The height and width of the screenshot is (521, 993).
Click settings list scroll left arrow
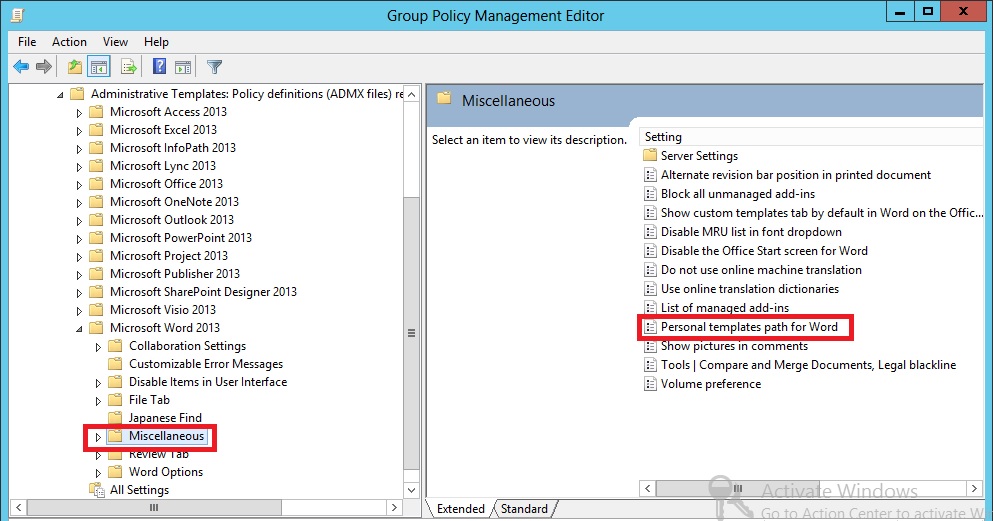click(647, 488)
